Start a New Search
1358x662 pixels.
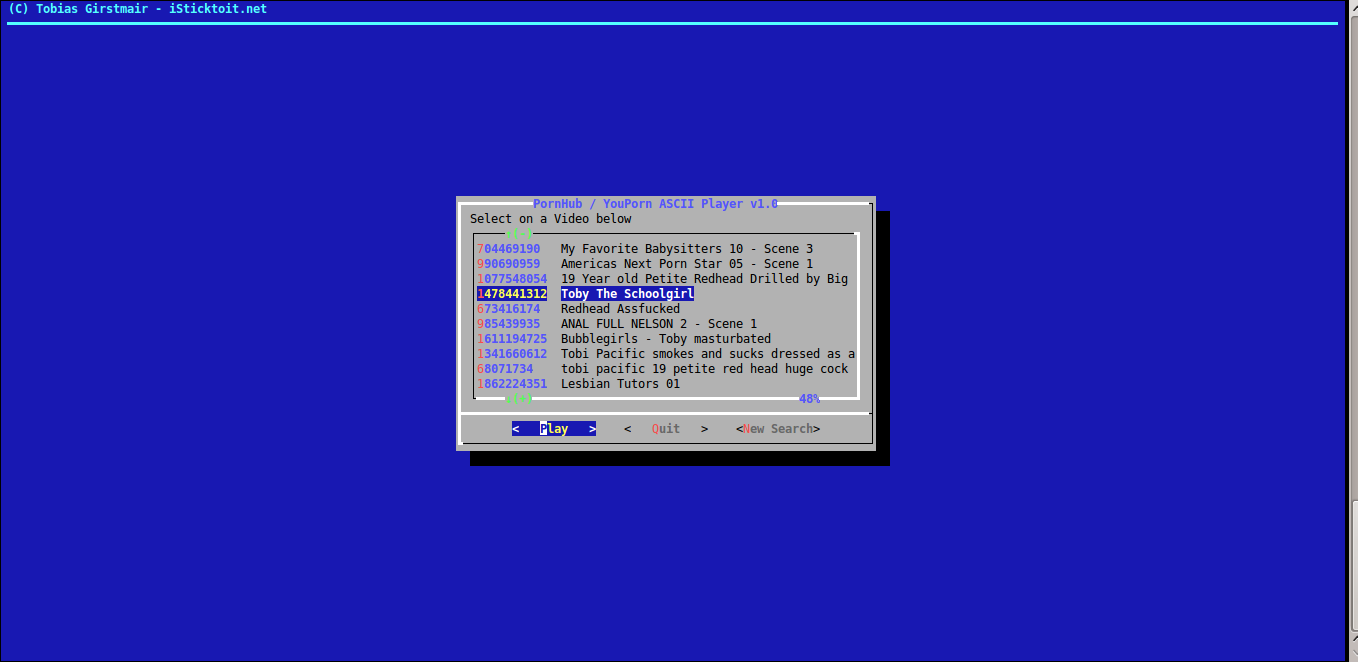pyautogui.click(x=778, y=429)
